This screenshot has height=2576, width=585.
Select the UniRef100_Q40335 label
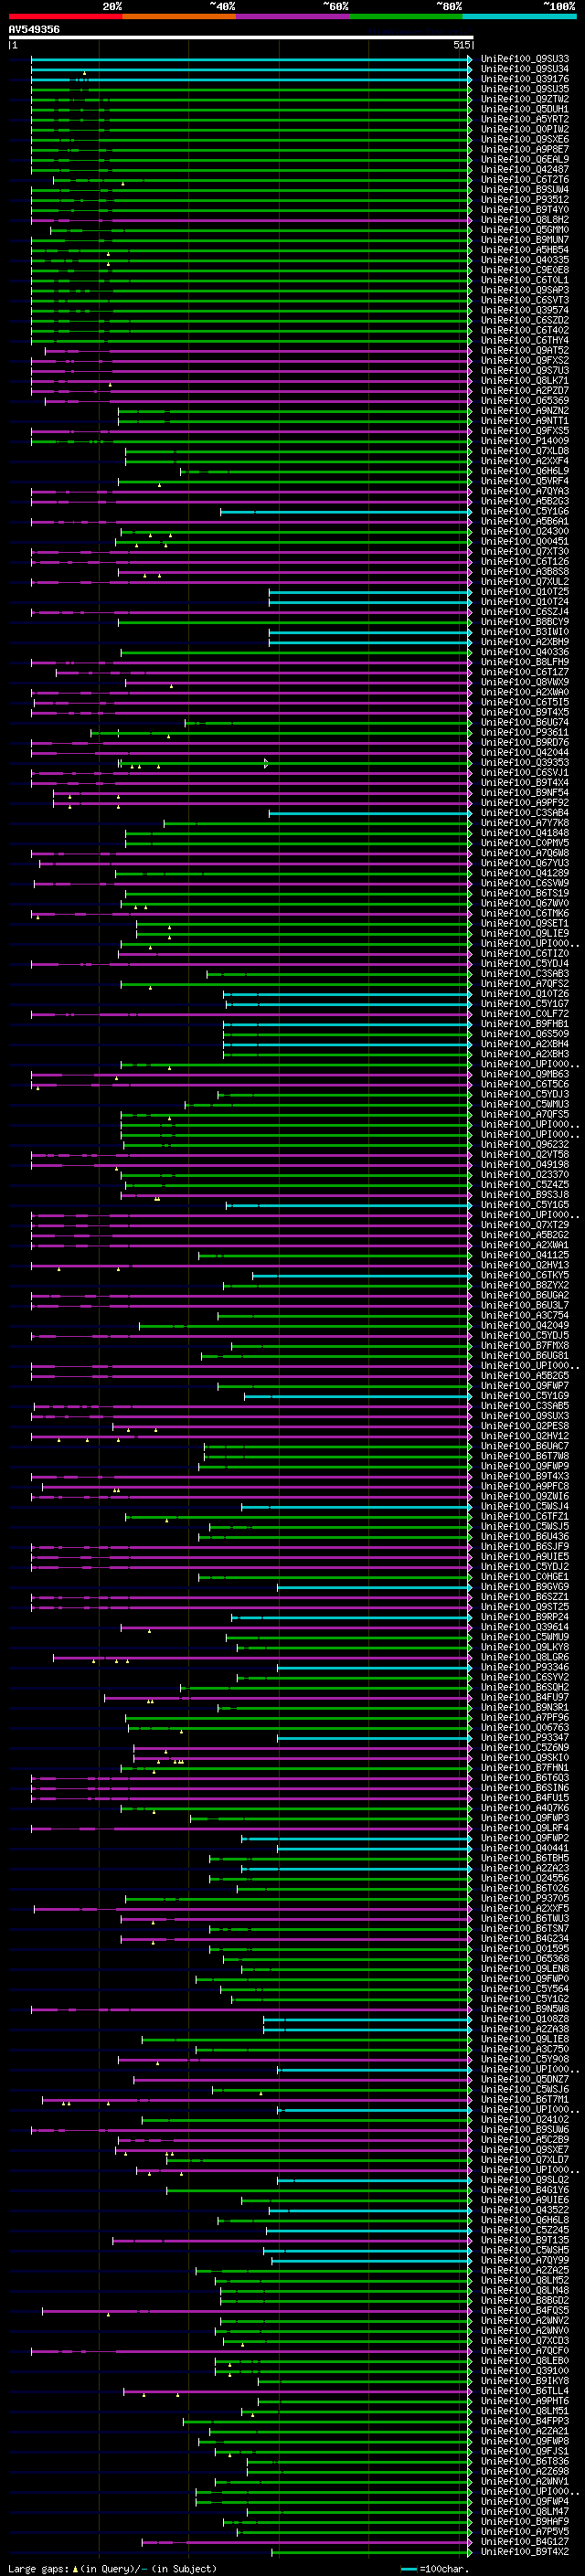pyautogui.click(x=524, y=260)
